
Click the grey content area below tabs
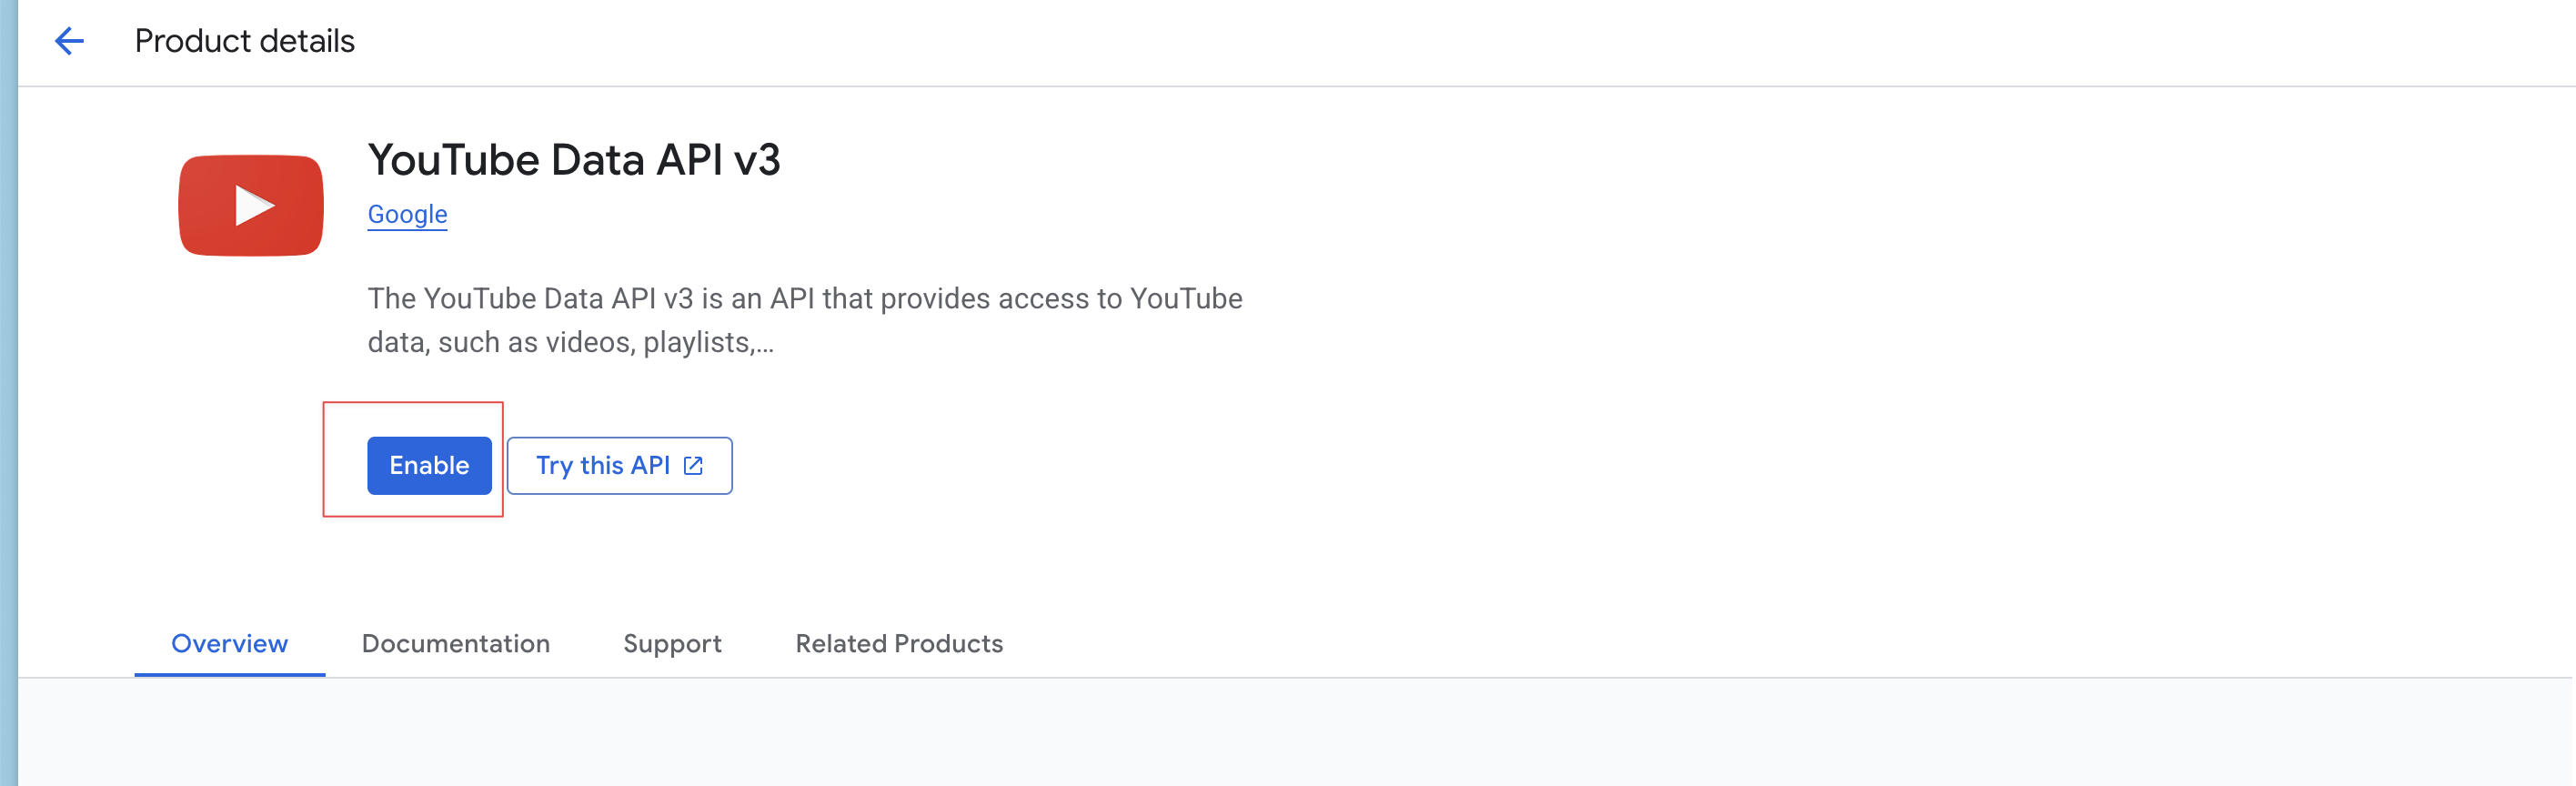click(1296, 732)
